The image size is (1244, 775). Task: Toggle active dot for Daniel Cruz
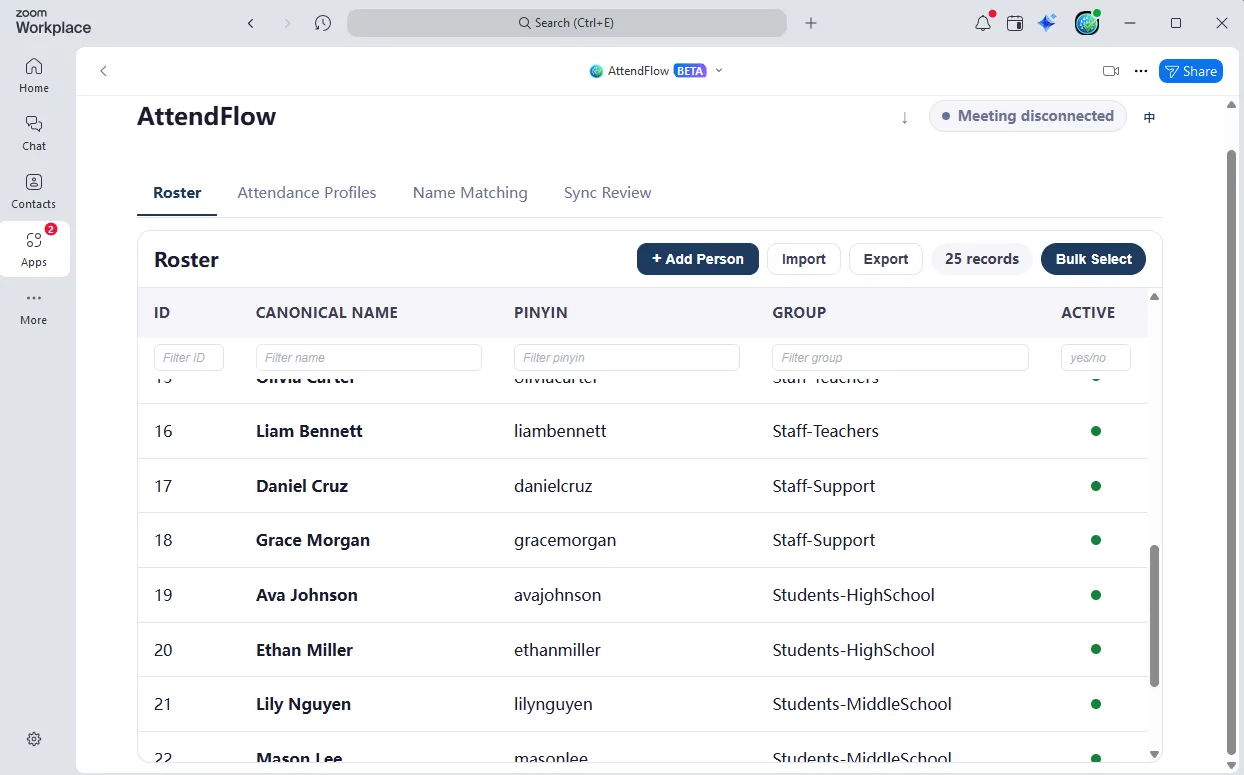coord(1096,486)
